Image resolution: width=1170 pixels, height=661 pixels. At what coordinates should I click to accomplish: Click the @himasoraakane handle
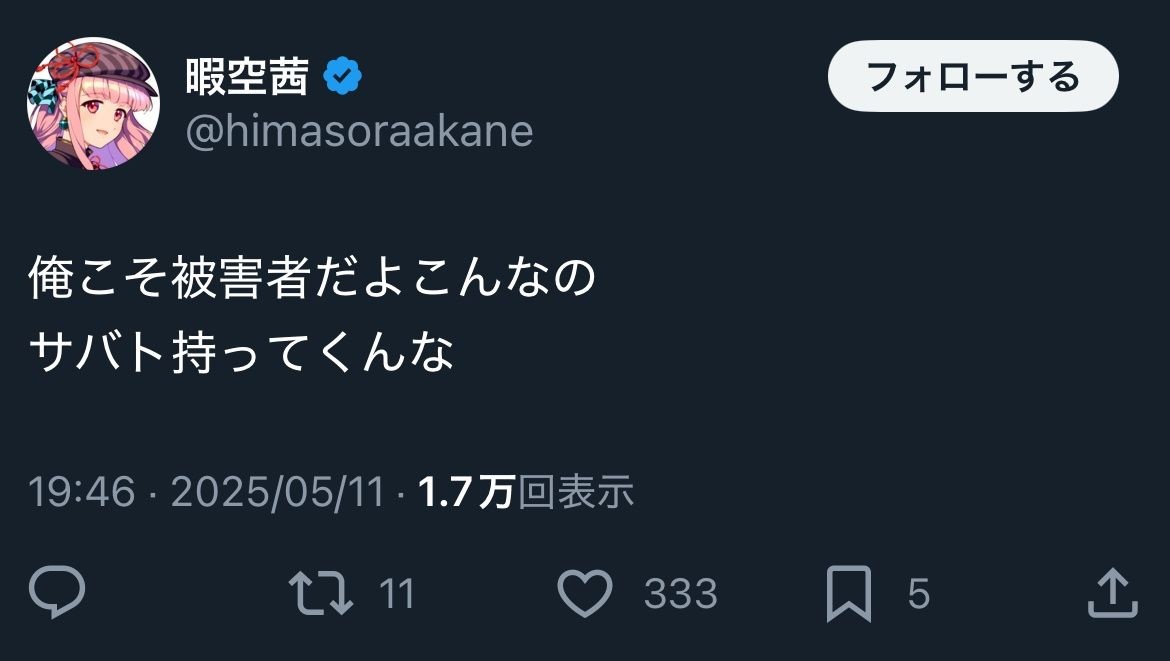click(359, 132)
